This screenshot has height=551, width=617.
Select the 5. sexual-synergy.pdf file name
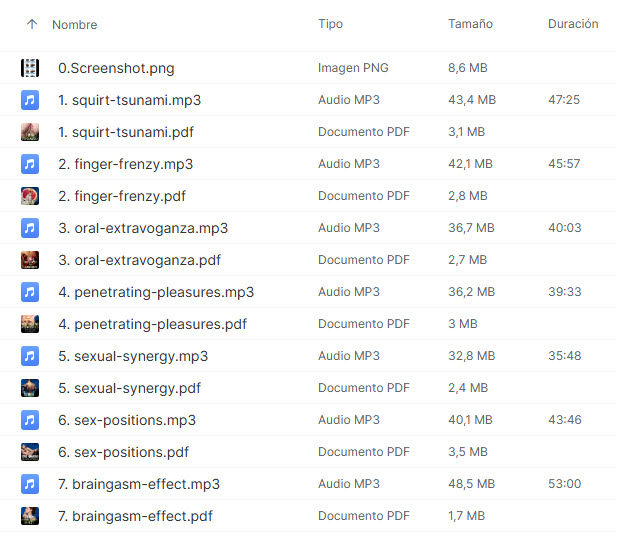[x=129, y=388]
